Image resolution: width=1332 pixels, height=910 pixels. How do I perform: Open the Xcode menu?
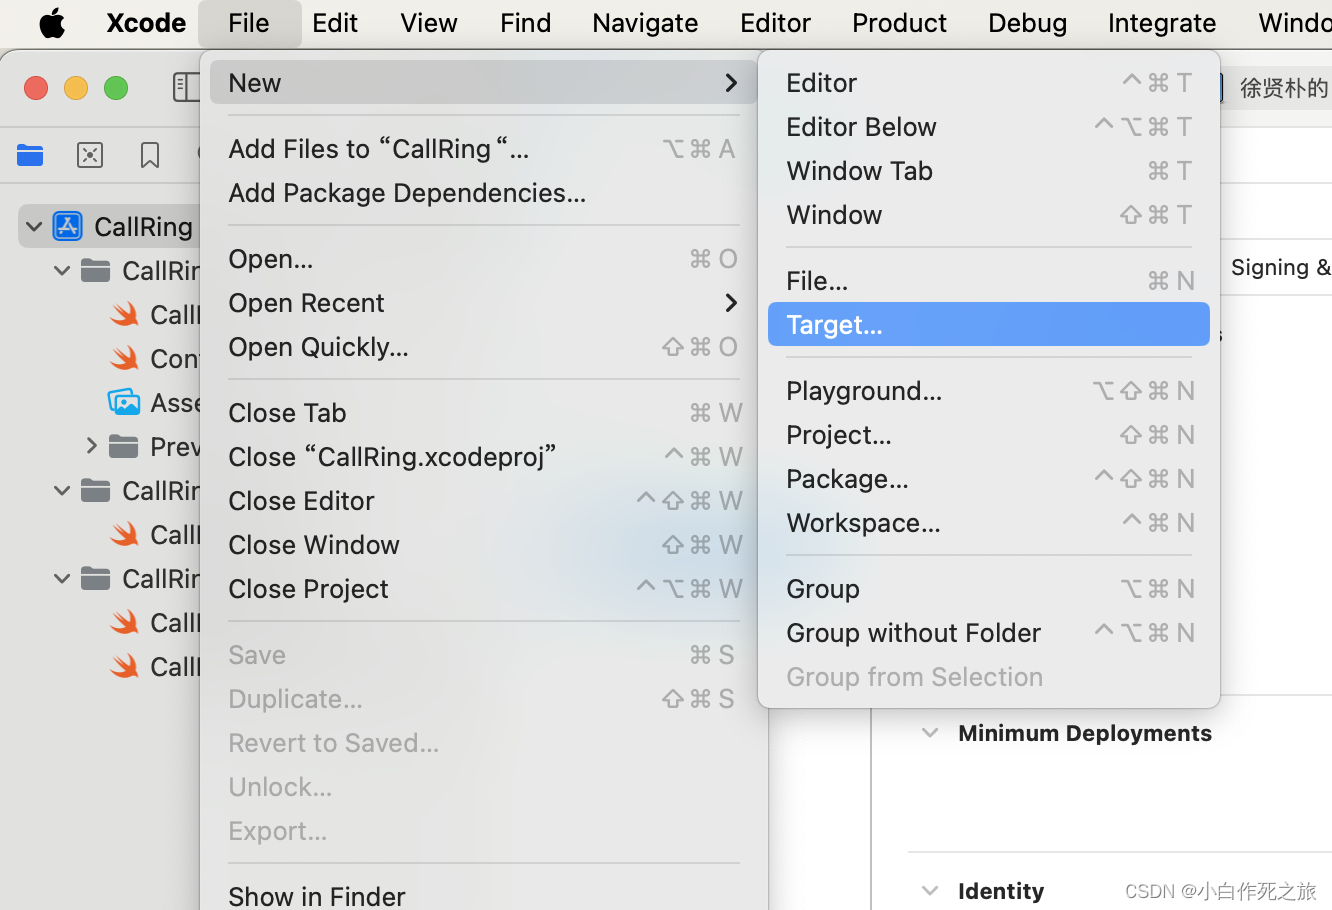coord(146,22)
